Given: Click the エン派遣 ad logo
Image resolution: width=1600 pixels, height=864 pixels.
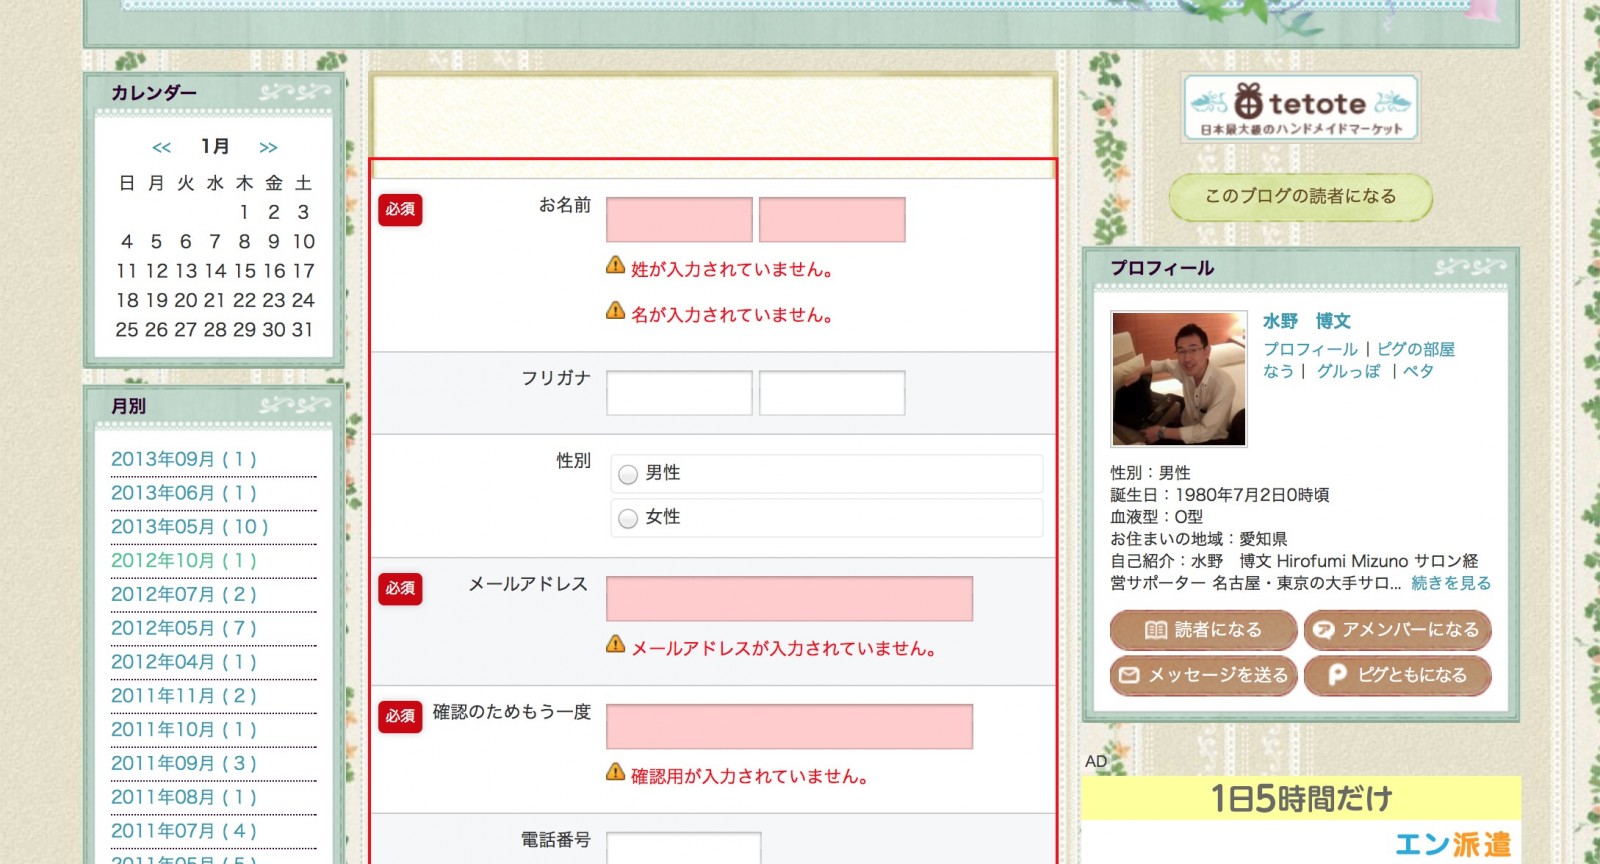Looking at the screenshot, I should pos(1453,845).
